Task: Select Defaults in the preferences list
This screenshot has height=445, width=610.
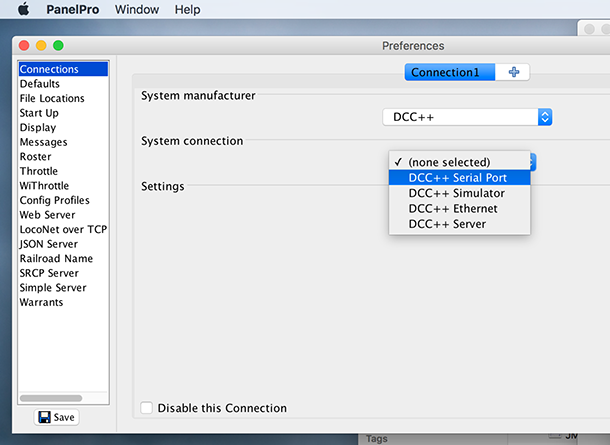Action: [x=63, y=84]
